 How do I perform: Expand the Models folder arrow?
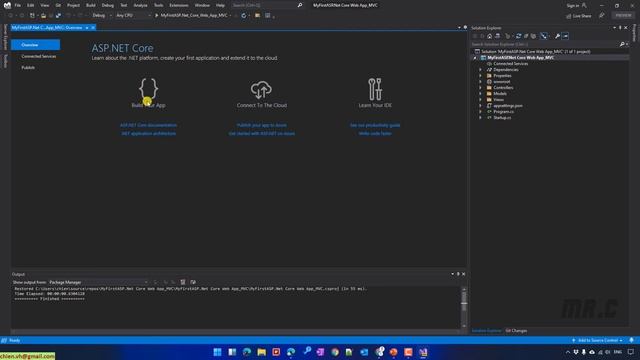coord(480,93)
